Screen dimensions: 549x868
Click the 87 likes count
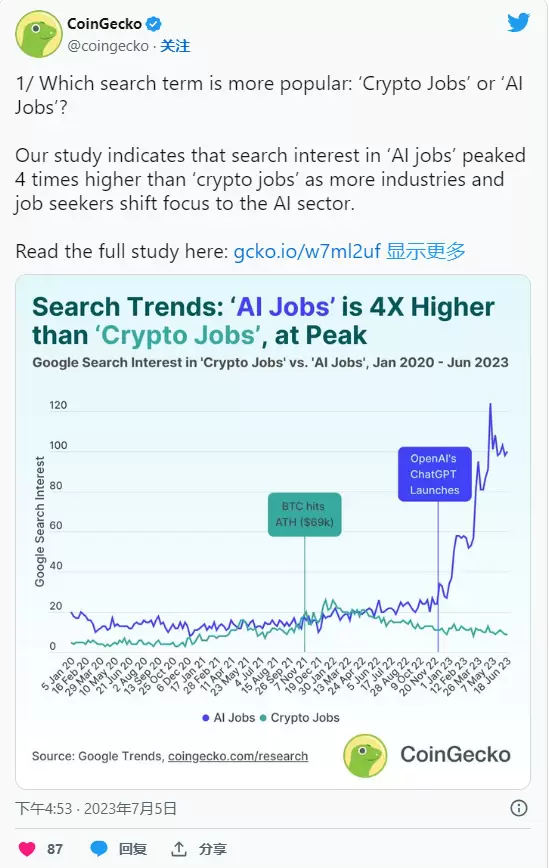click(55, 849)
